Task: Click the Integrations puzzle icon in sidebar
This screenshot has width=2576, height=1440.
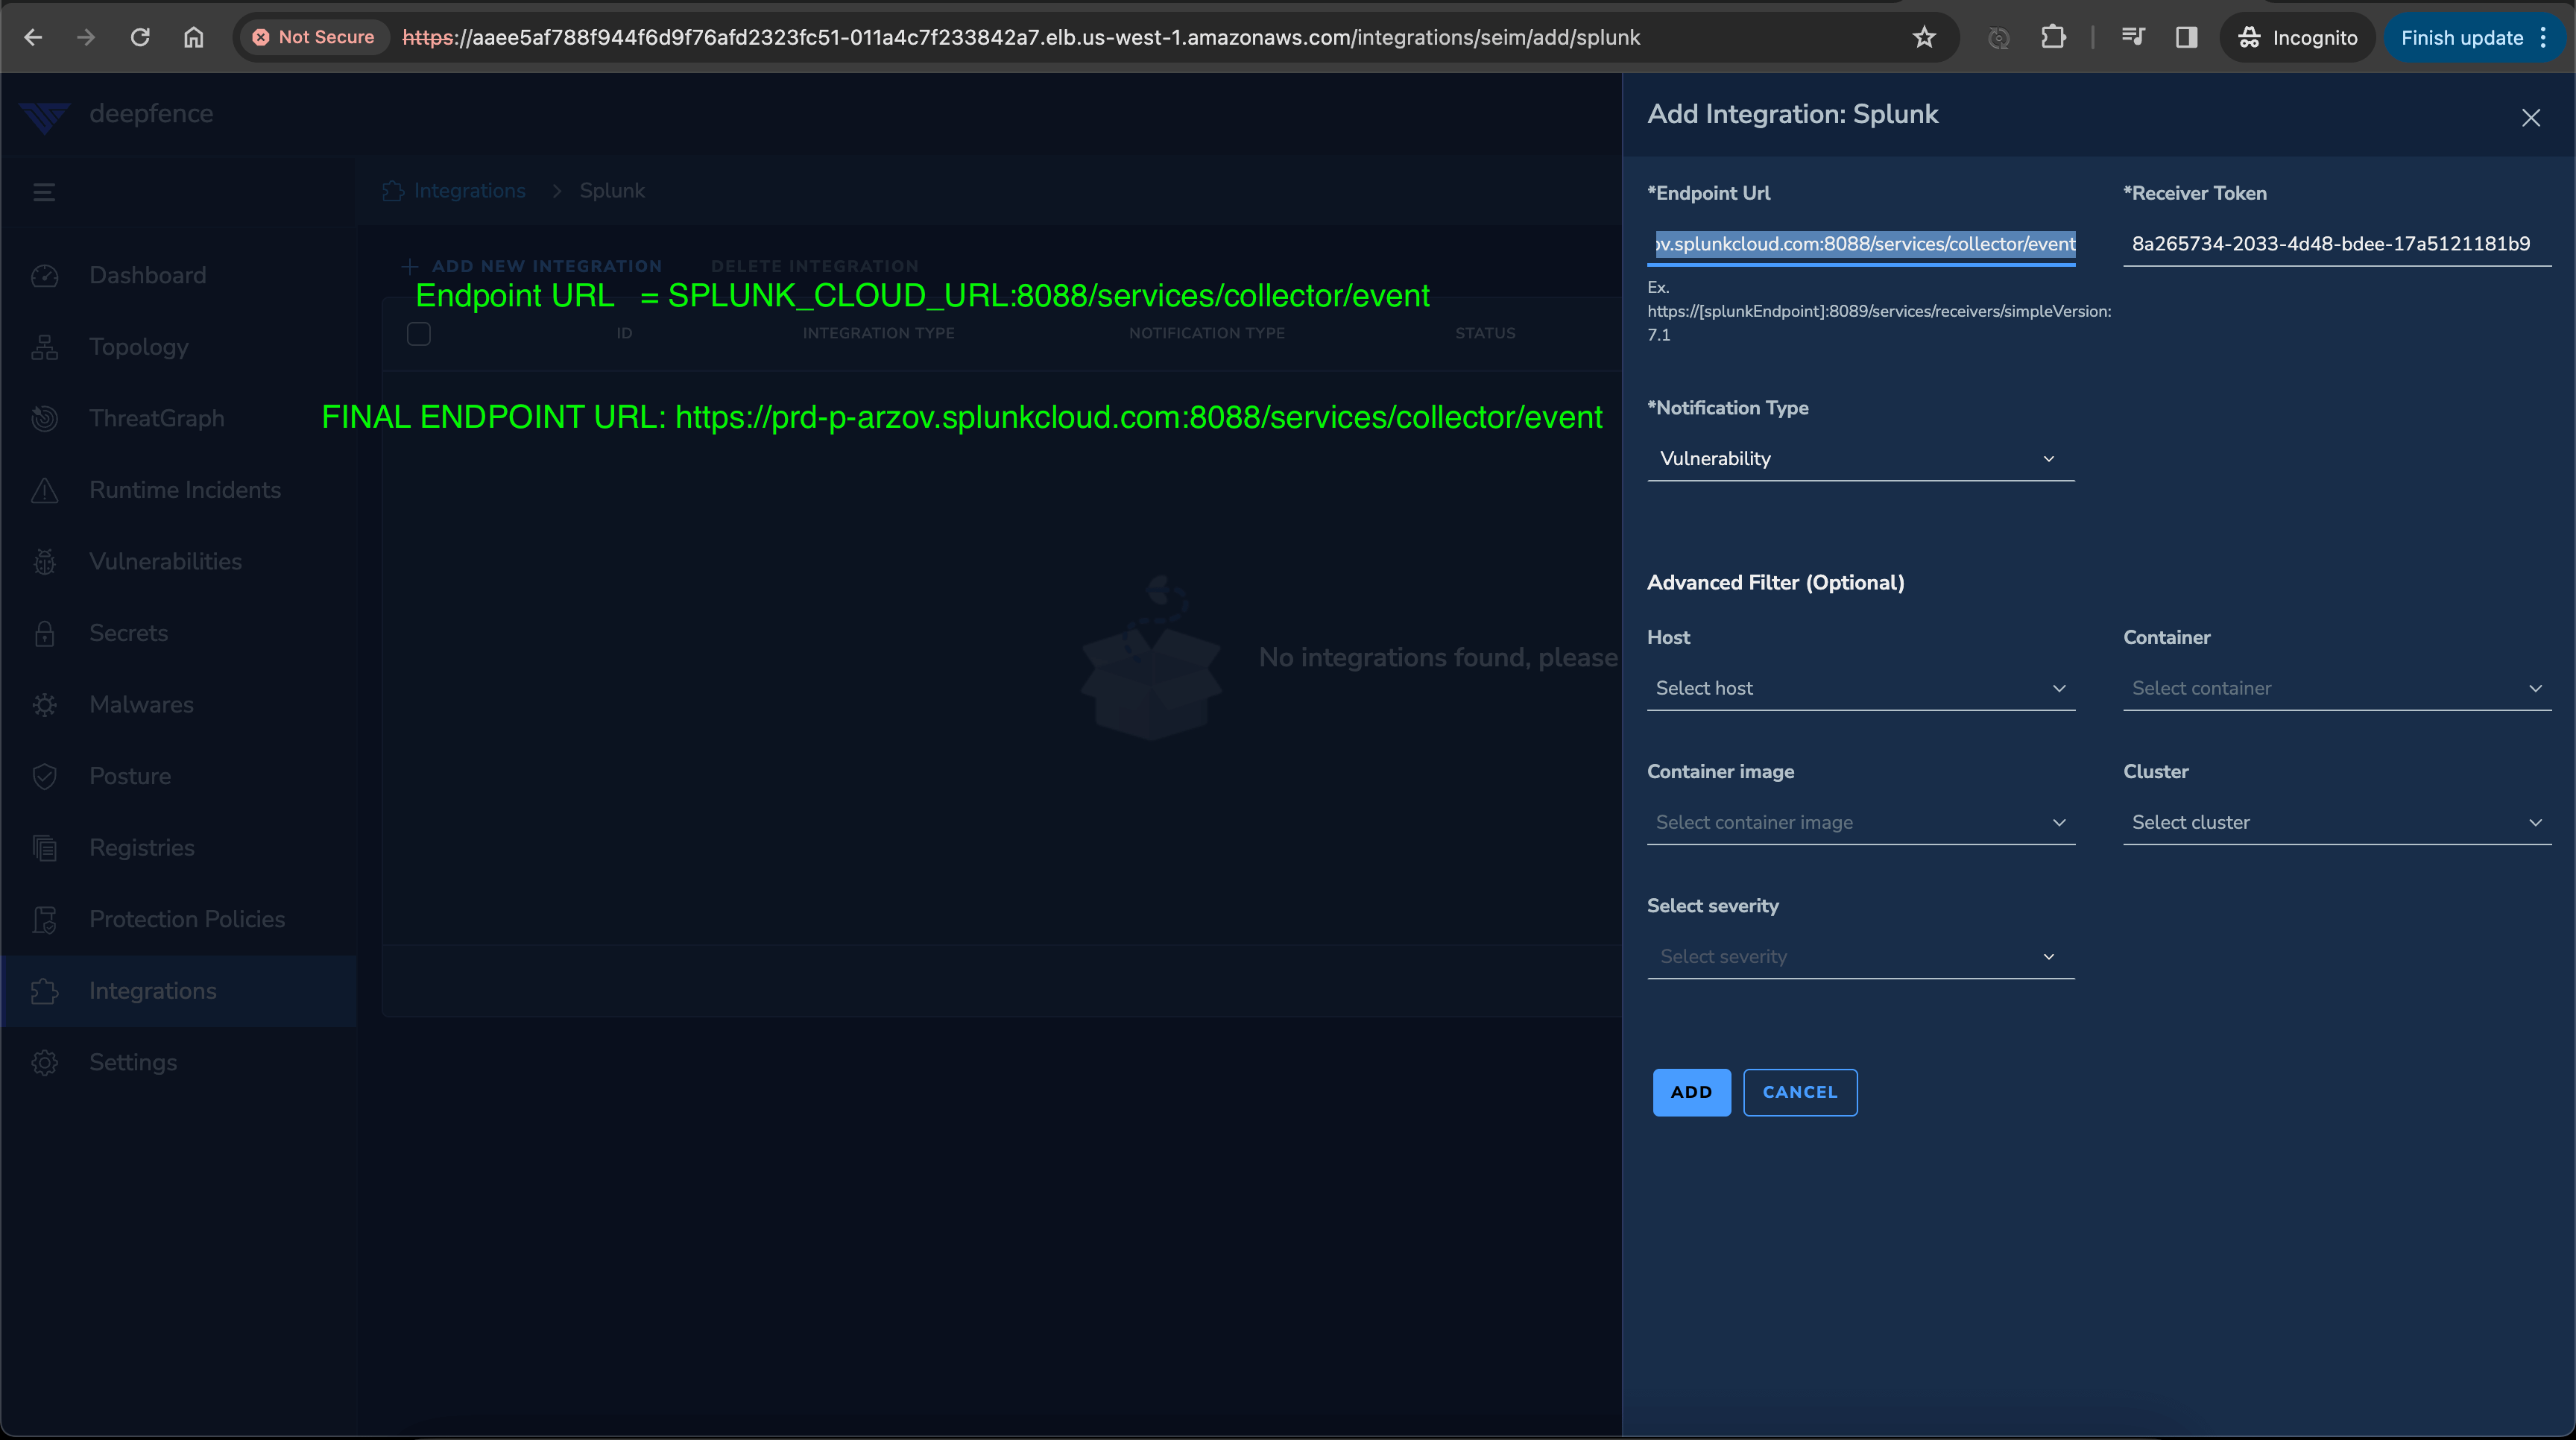Action: (x=44, y=991)
